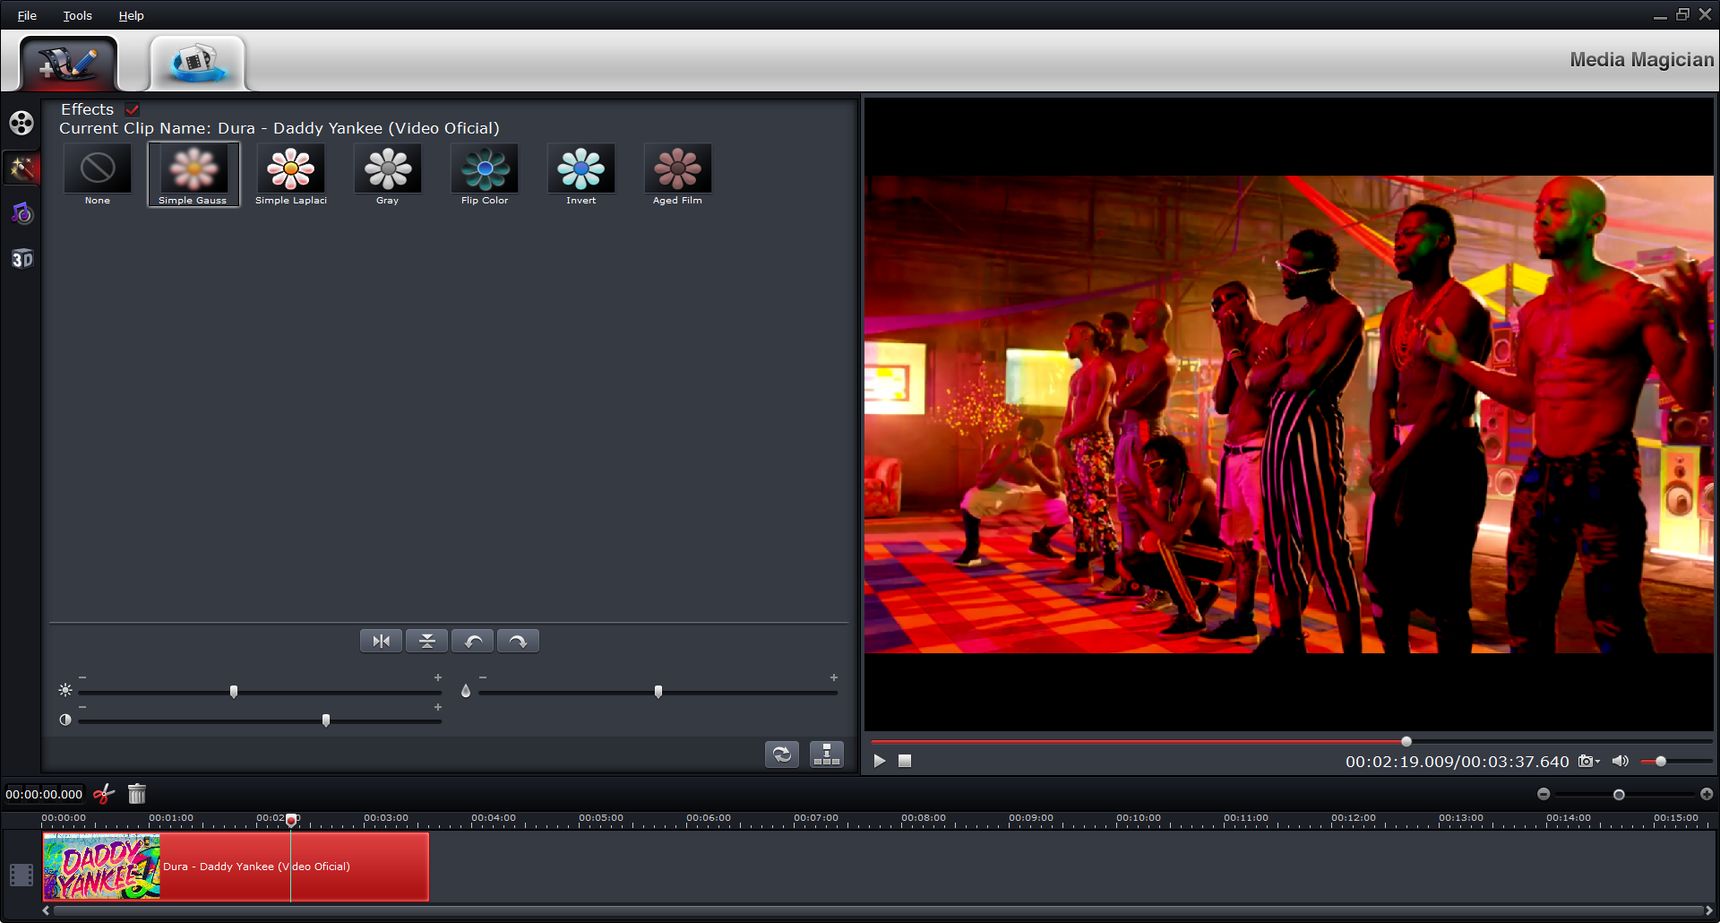Take a snapshot with the camera icon
The width and height of the screenshot is (1720, 923).
[x=1585, y=761]
